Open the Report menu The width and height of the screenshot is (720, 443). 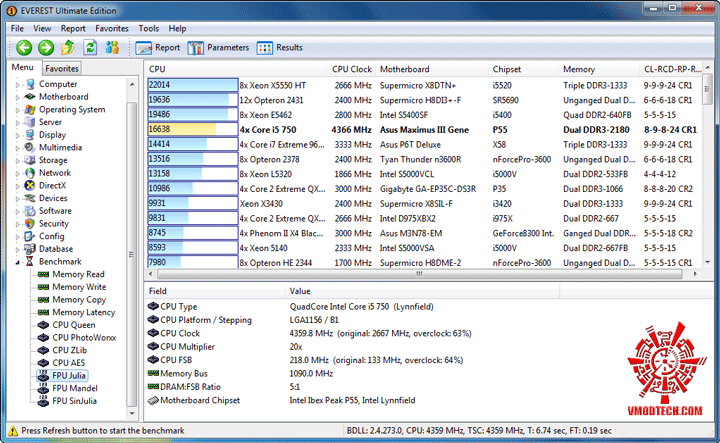click(73, 28)
